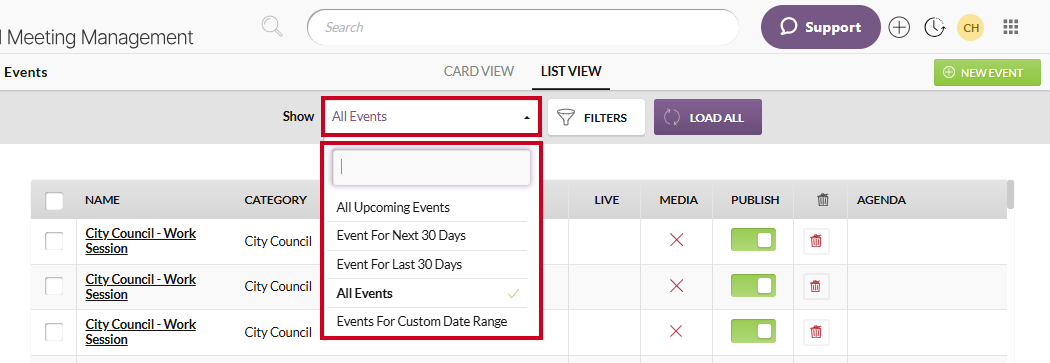This screenshot has width=1050, height=363.
Task: Switch to the List View tab
Action: (x=571, y=71)
